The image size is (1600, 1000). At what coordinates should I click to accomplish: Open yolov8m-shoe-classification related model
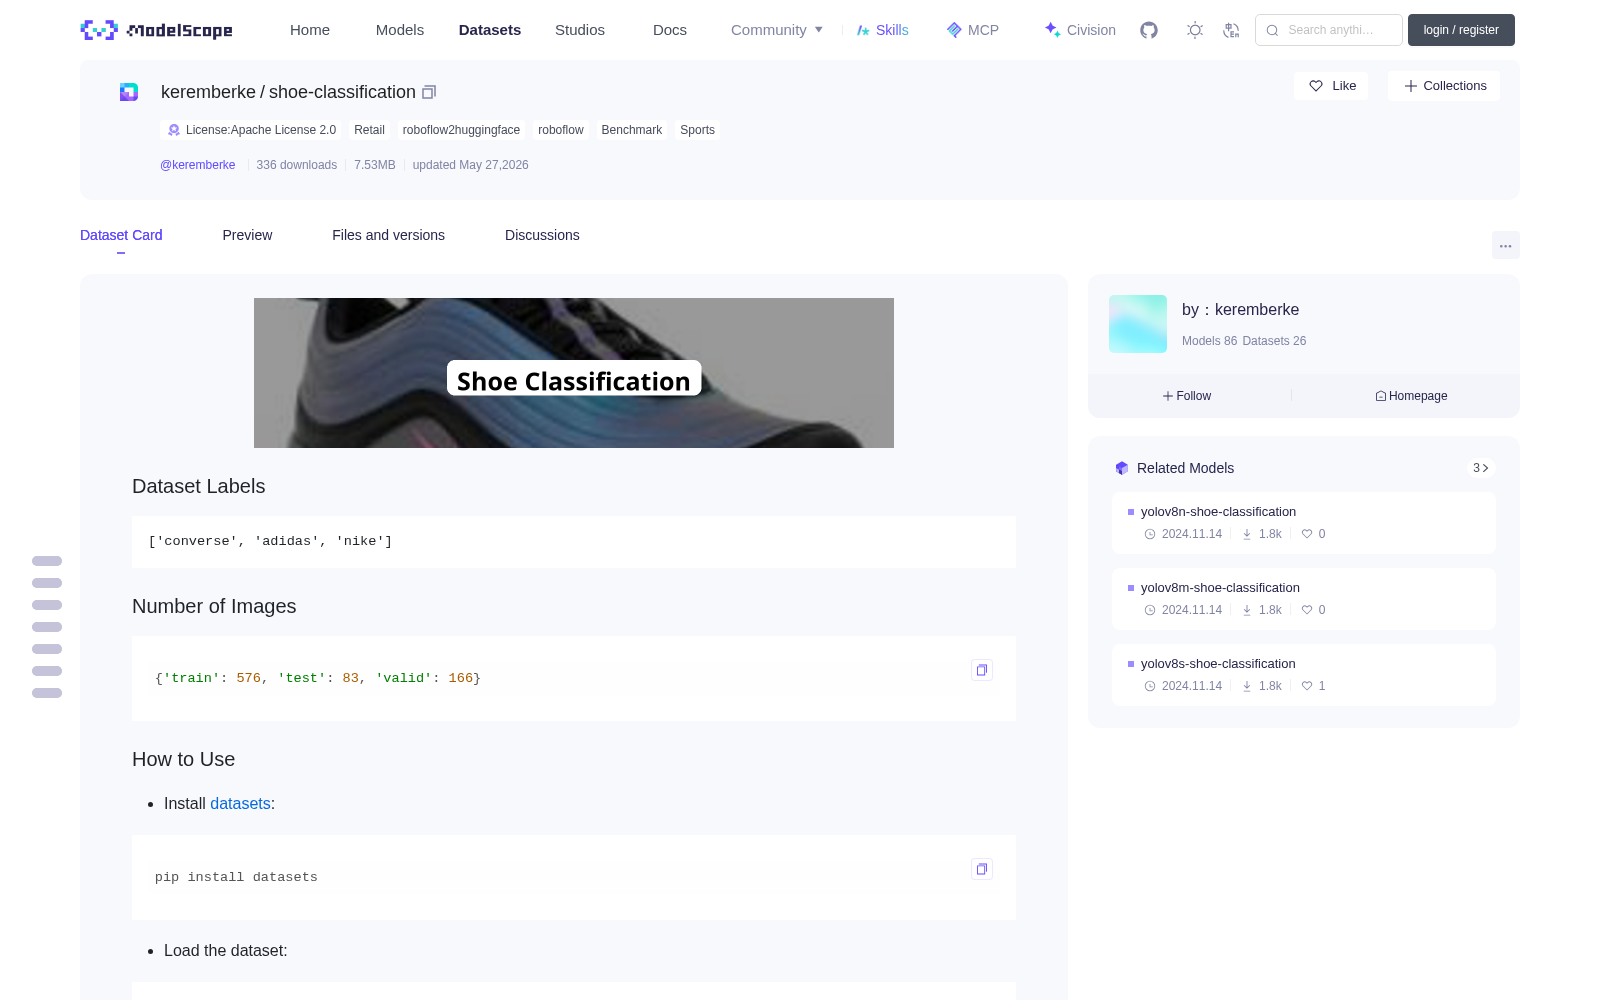[x=1304, y=599]
